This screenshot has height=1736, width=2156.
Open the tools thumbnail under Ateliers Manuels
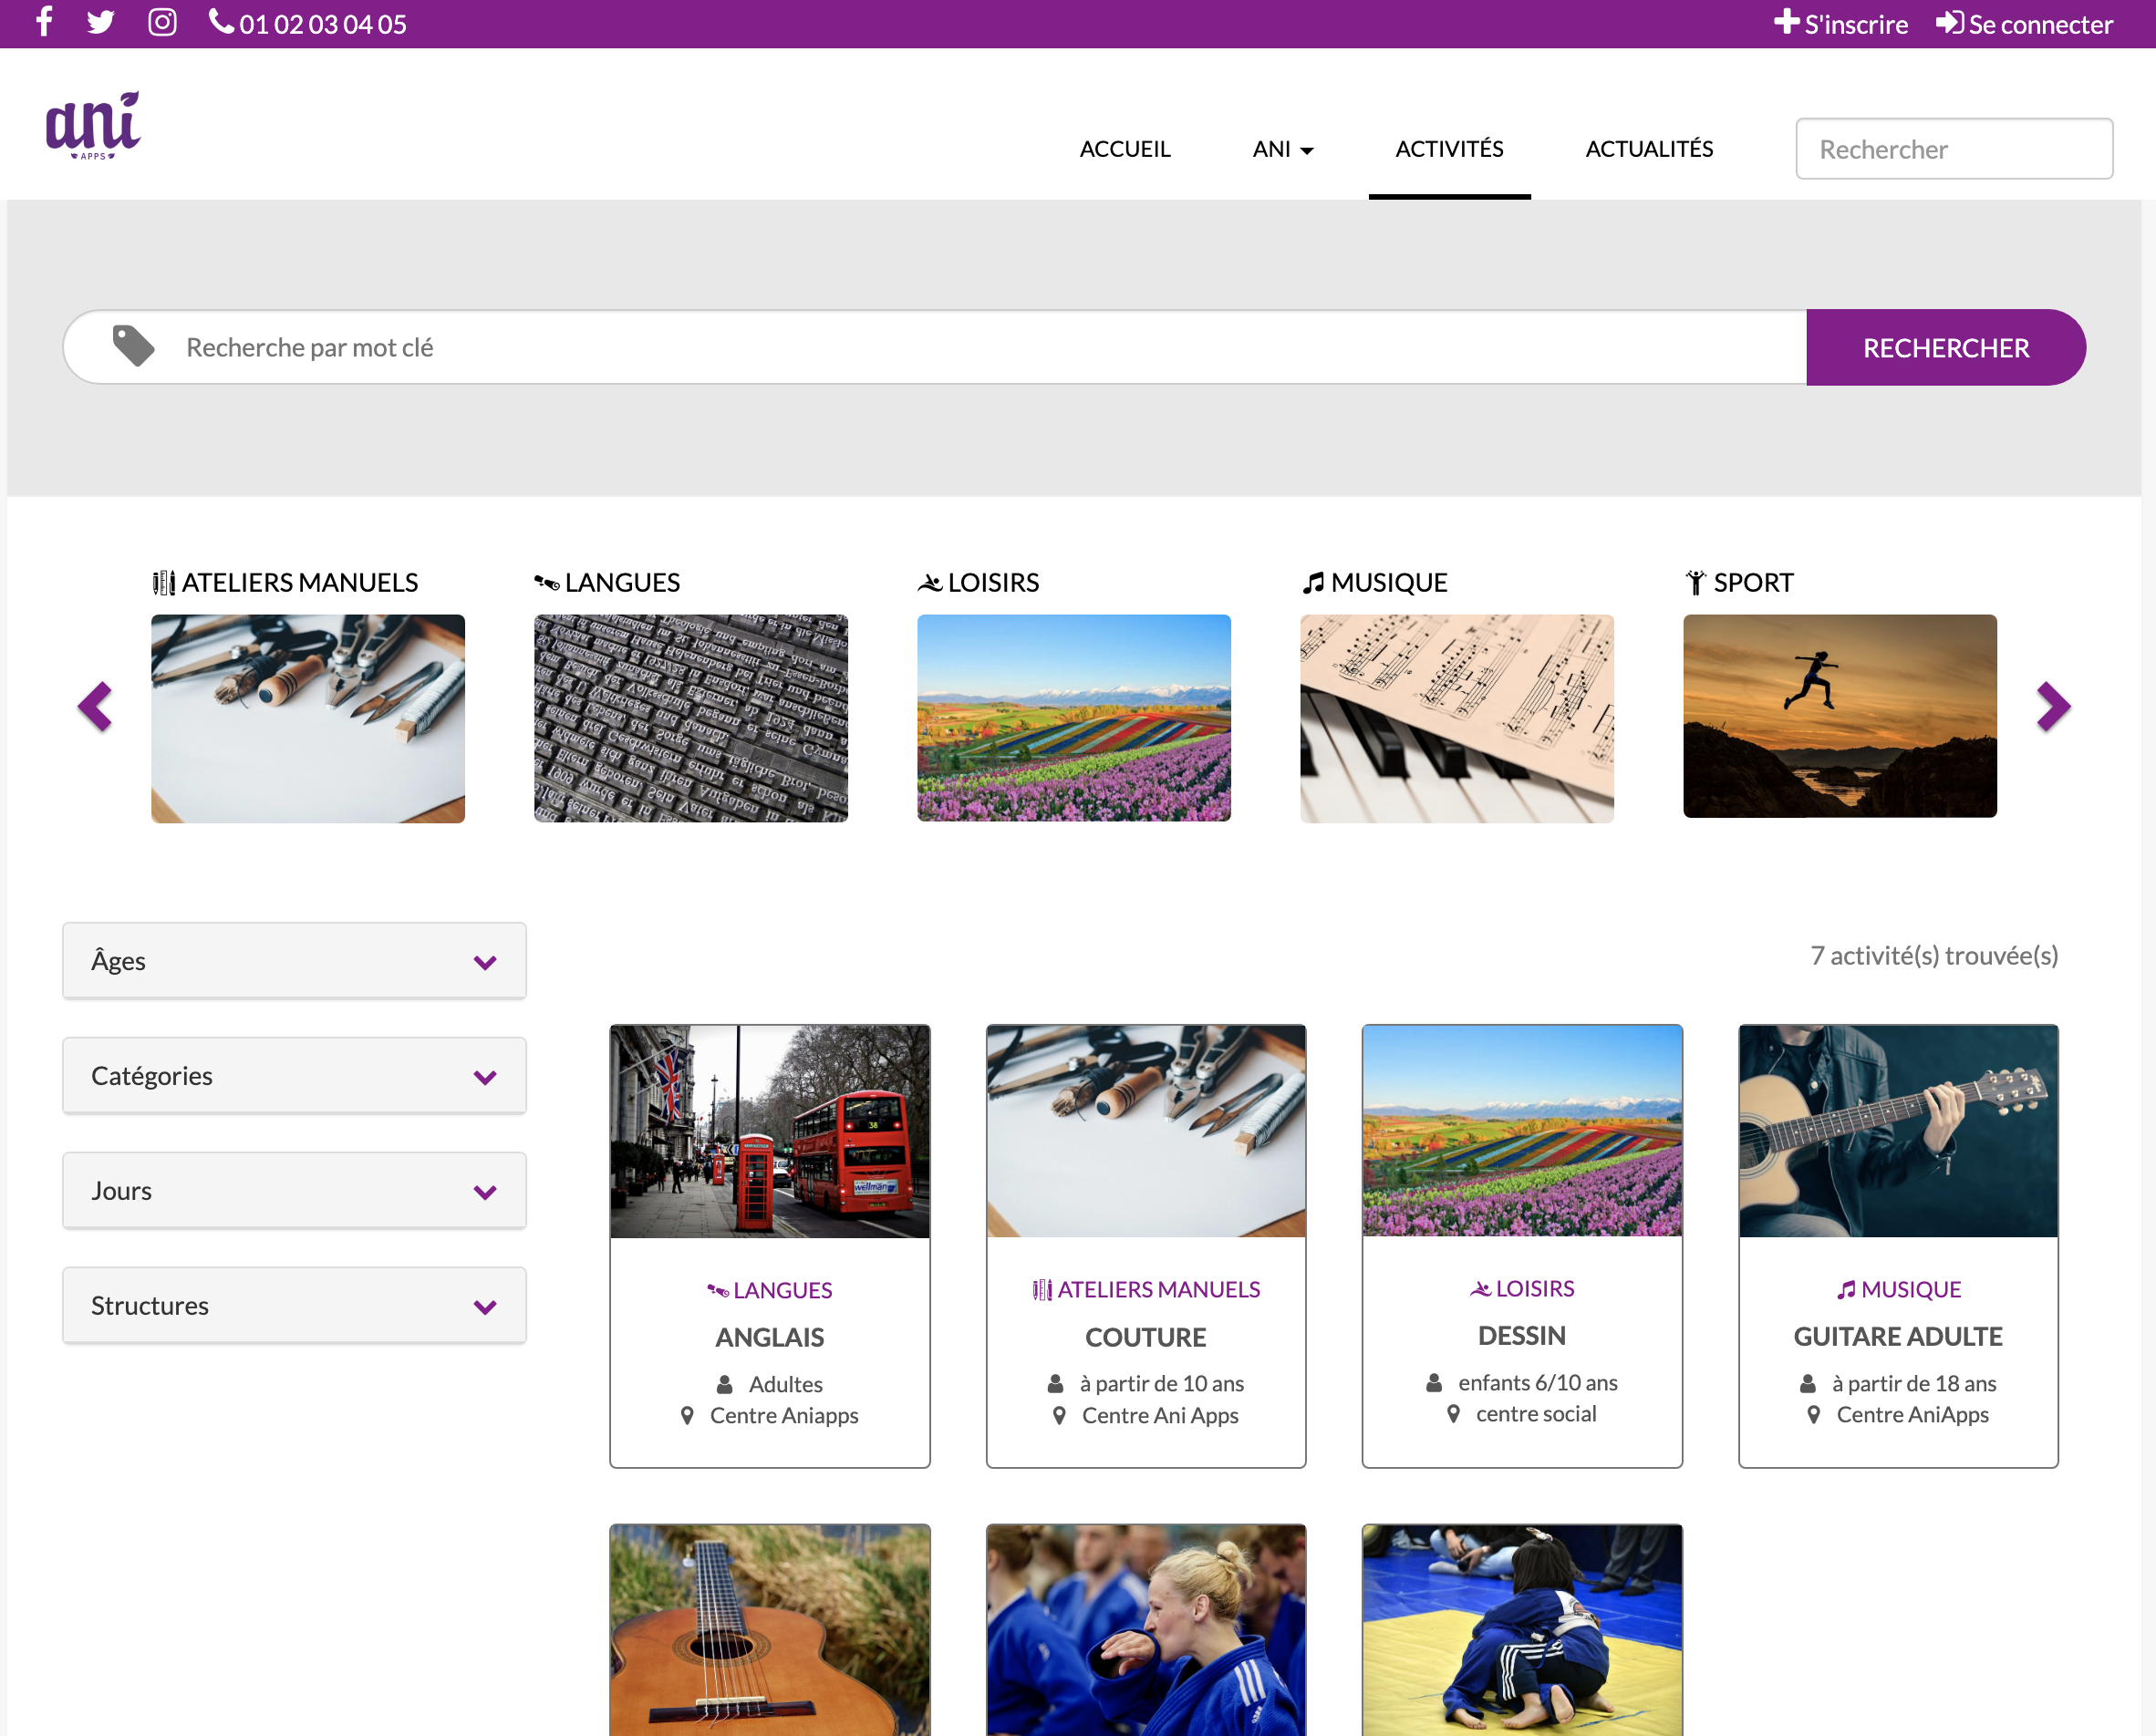[308, 718]
